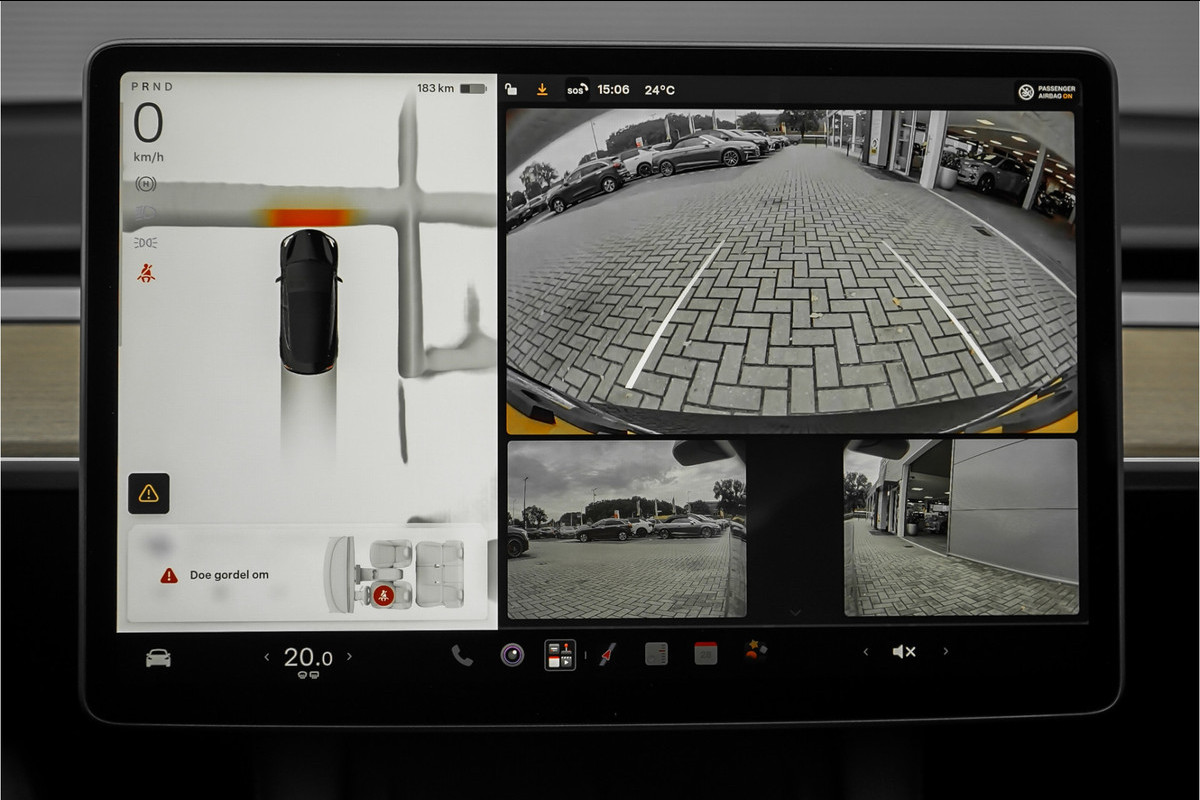Toggle the passenger airbag indicator
Image resolution: width=1200 pixels, height=800 pixels.
(1047, 92)
